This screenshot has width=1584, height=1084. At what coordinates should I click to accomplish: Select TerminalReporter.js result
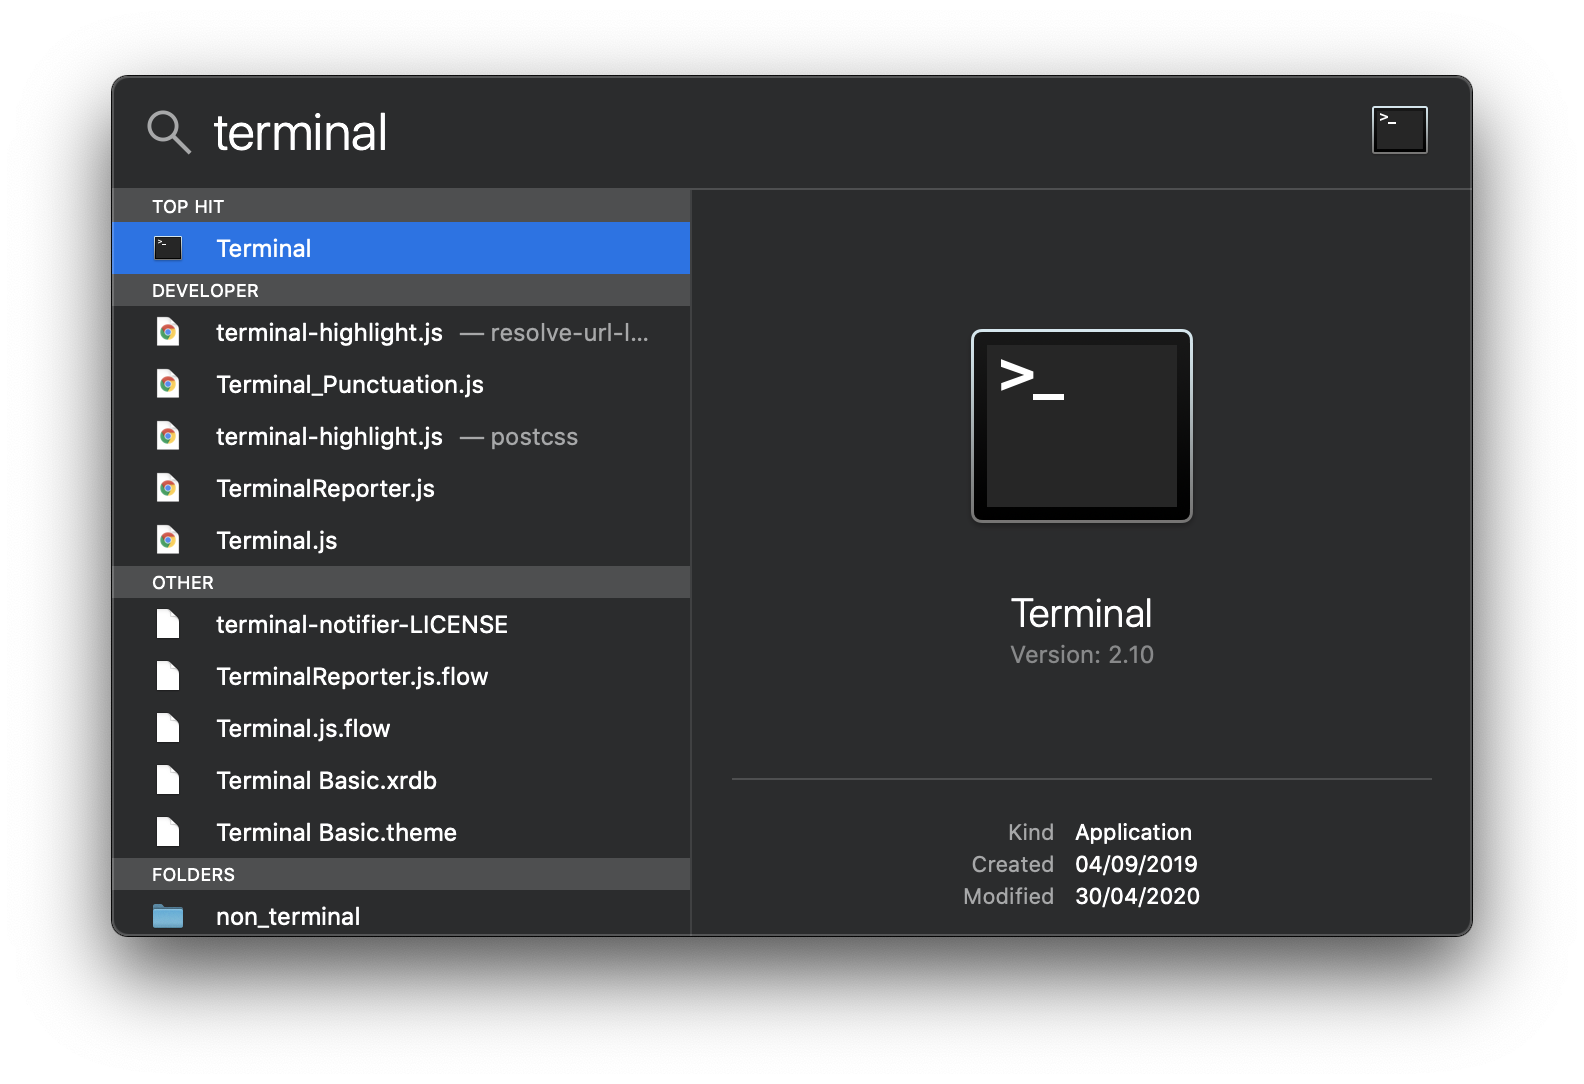pyautogui.click(x=401, y=488)
